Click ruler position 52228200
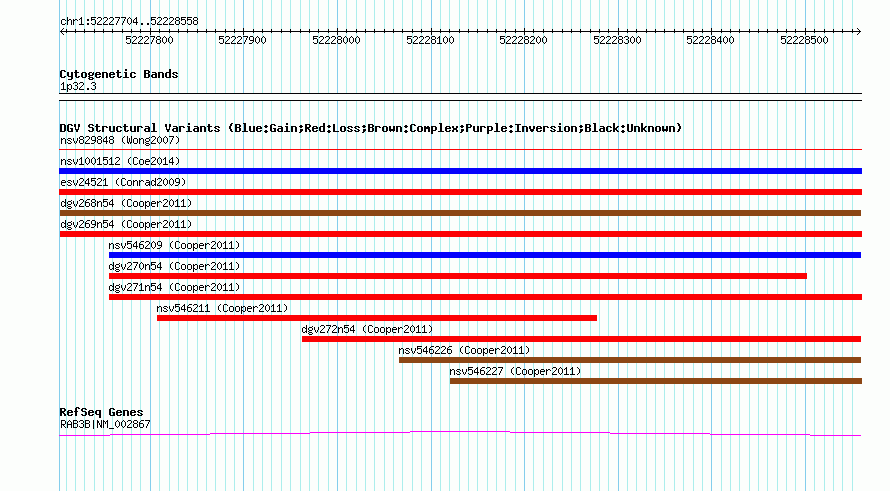 [523, 40]
